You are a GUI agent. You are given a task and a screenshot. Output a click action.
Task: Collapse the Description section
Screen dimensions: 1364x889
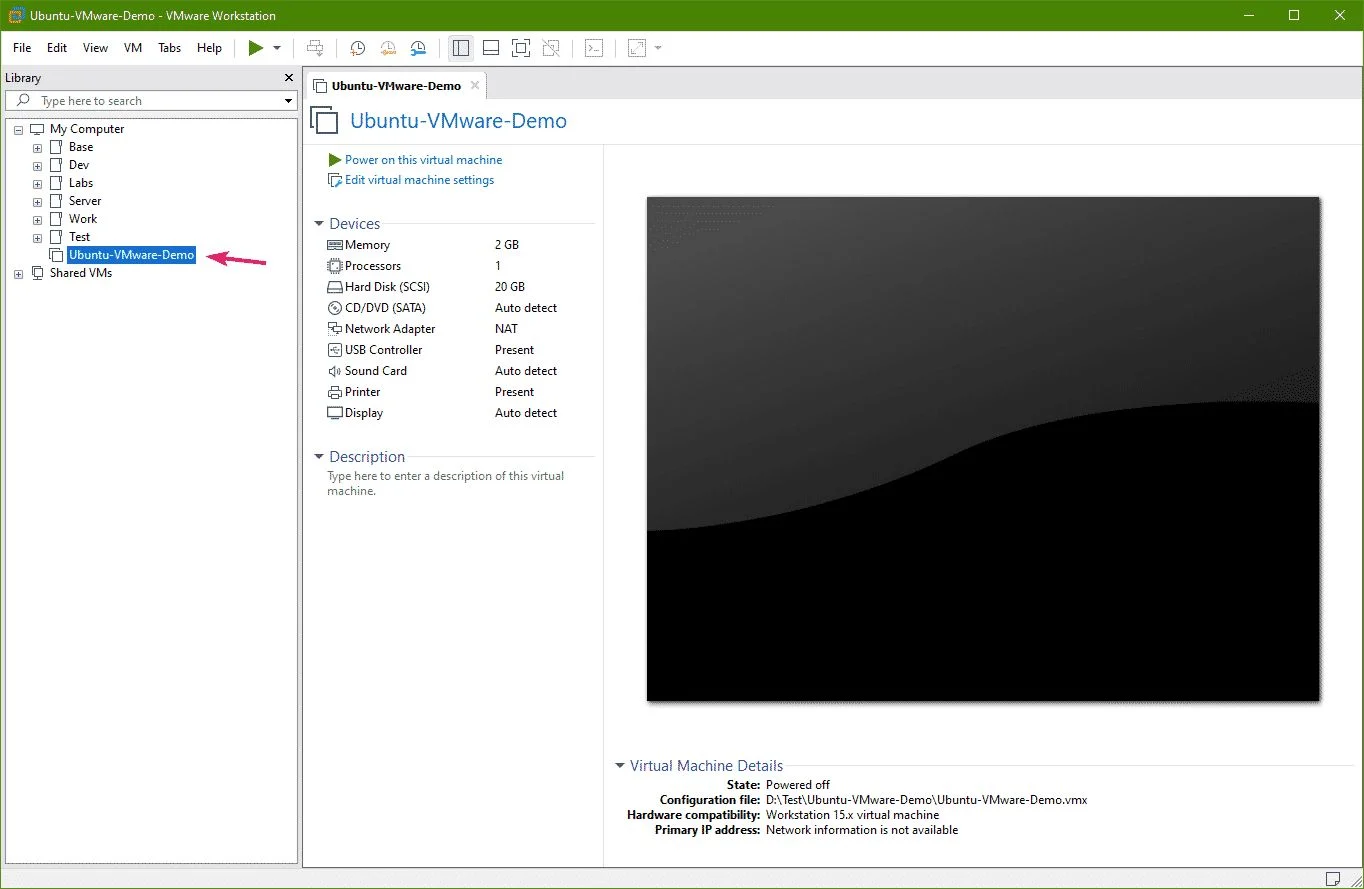[319, 457]
